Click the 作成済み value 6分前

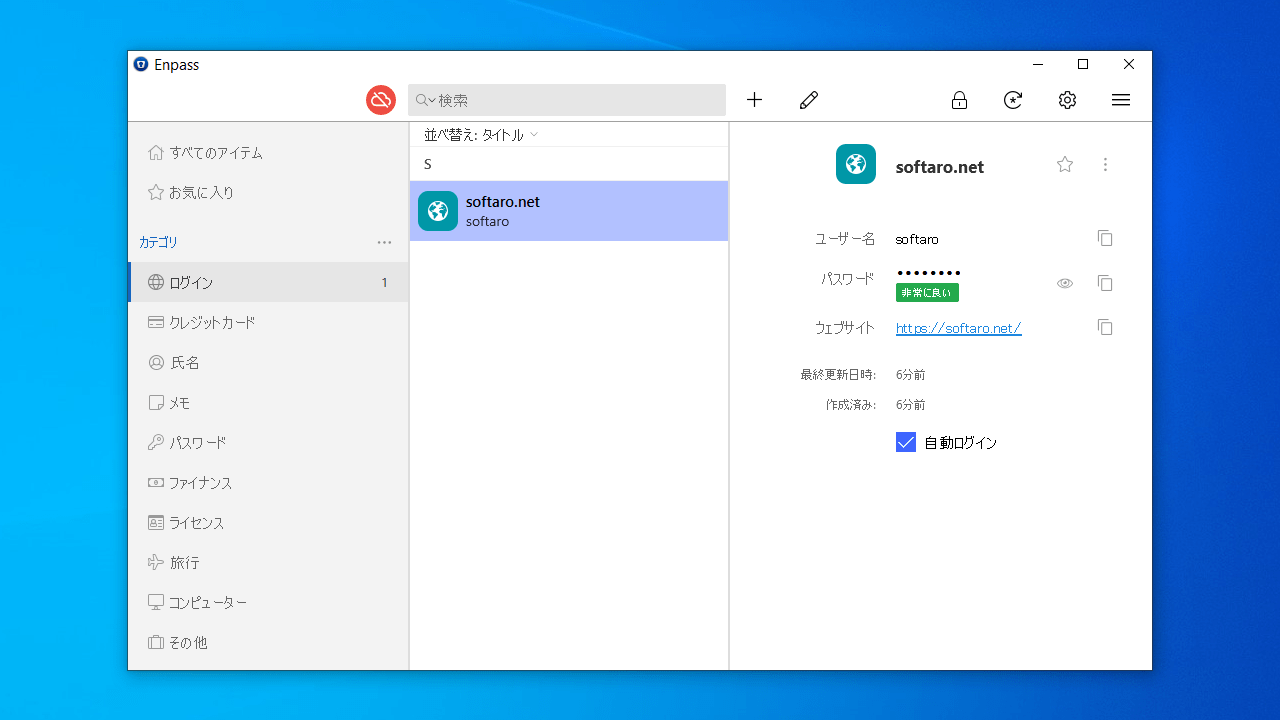click(911, 405)
